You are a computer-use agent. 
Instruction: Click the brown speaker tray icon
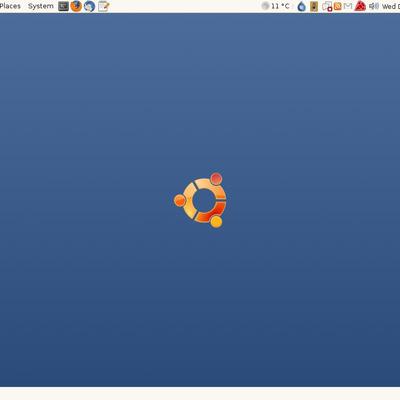314,6
